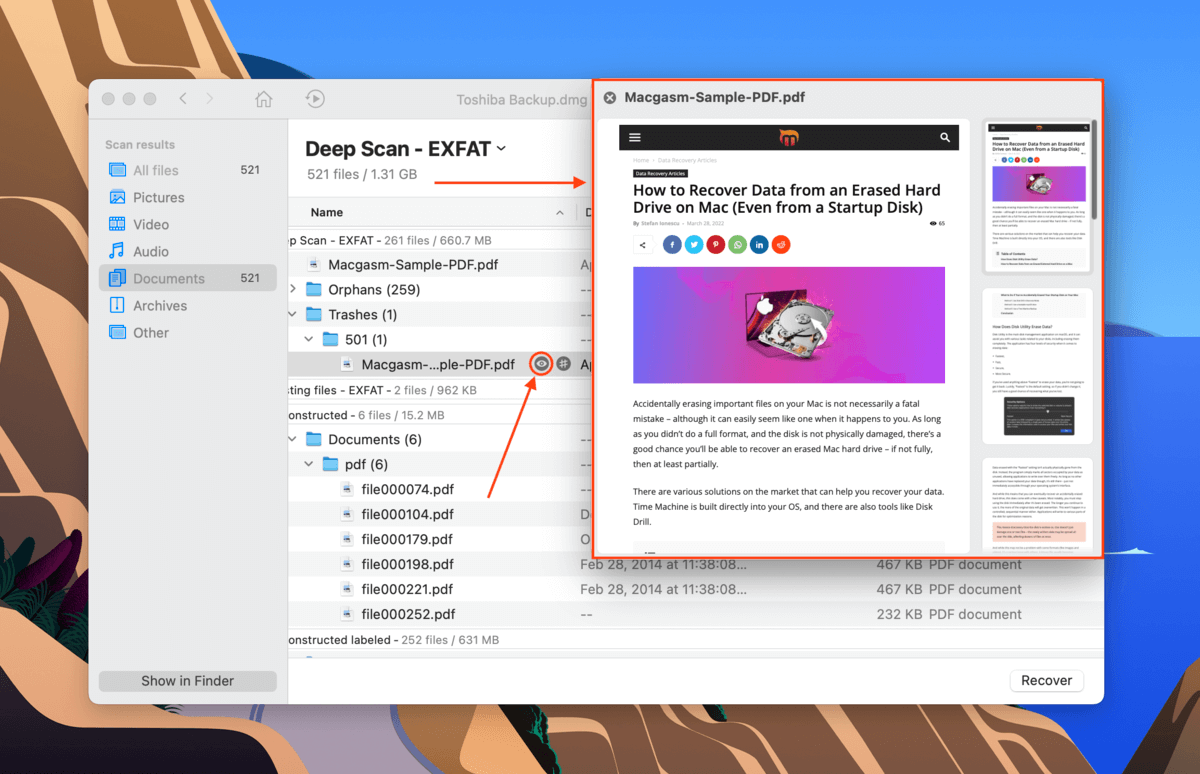This screenshot has height=774, width=1200.
Task: Select the Documents category
Action: click(x=187, y=278)
